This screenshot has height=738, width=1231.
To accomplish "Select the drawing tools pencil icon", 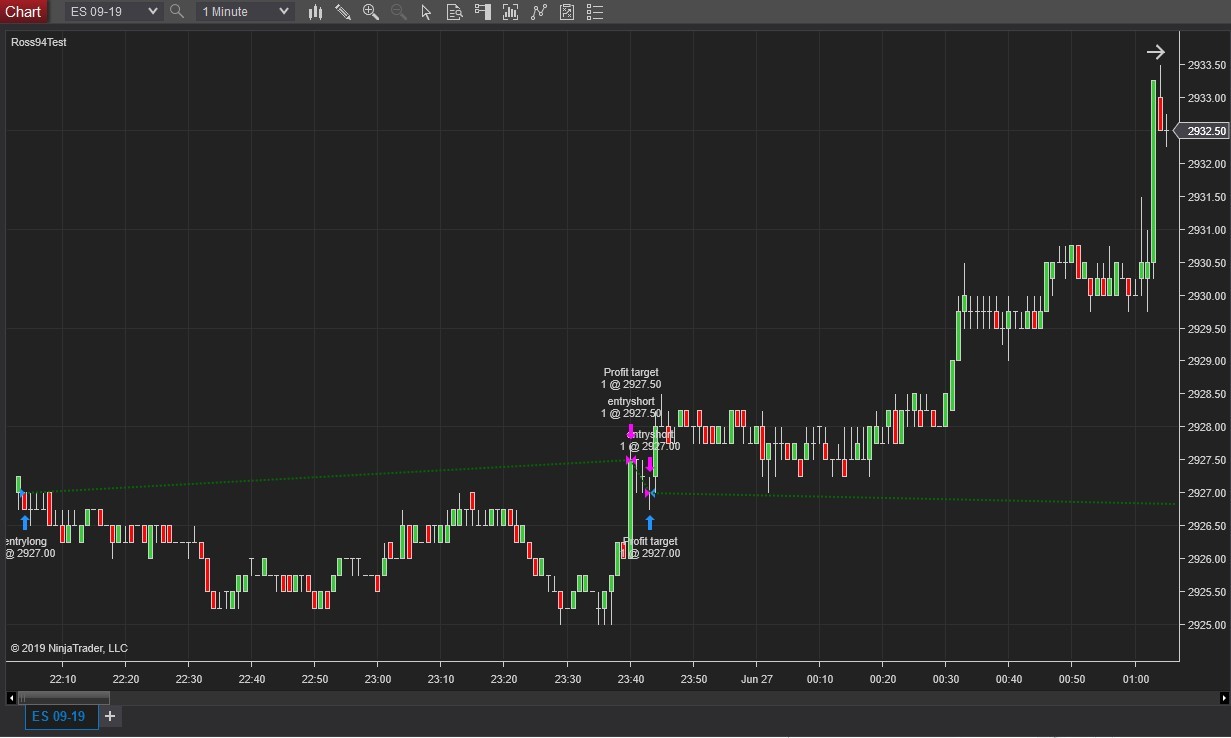I will tap(343, 12).
